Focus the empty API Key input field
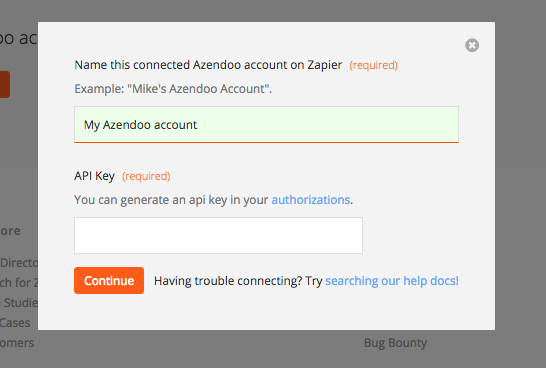The width and height of the screenshot is (546, 368). click(218, 235)
